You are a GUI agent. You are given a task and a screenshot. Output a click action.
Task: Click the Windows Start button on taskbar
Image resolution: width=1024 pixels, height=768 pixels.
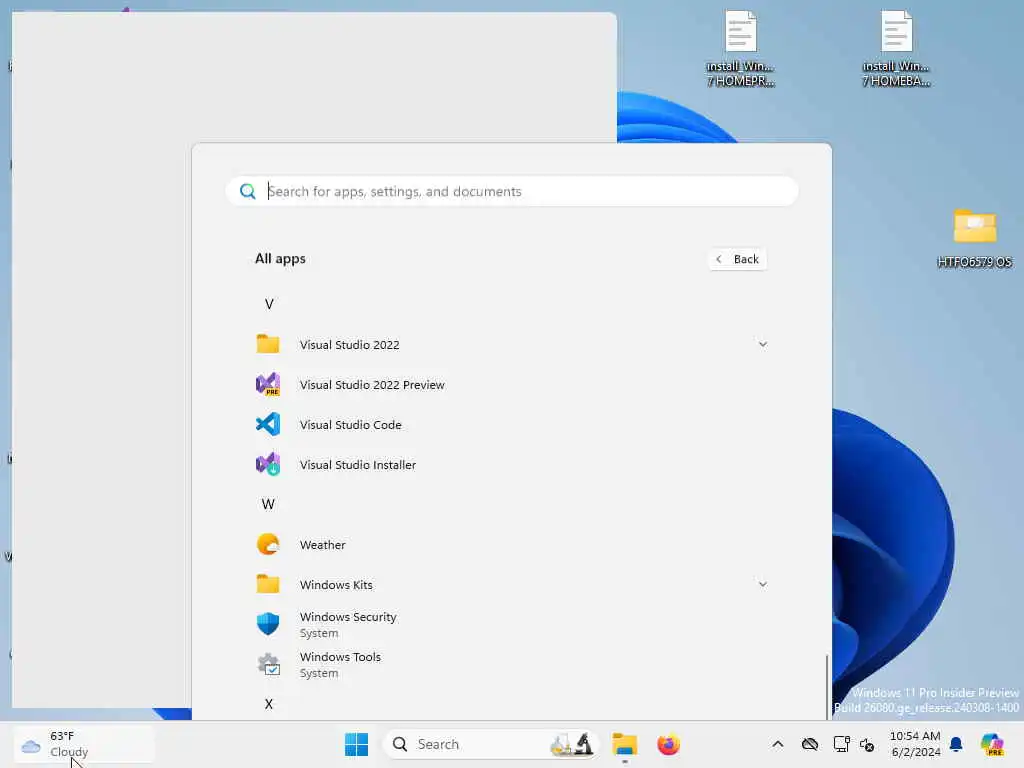click(x=357, y=744)
